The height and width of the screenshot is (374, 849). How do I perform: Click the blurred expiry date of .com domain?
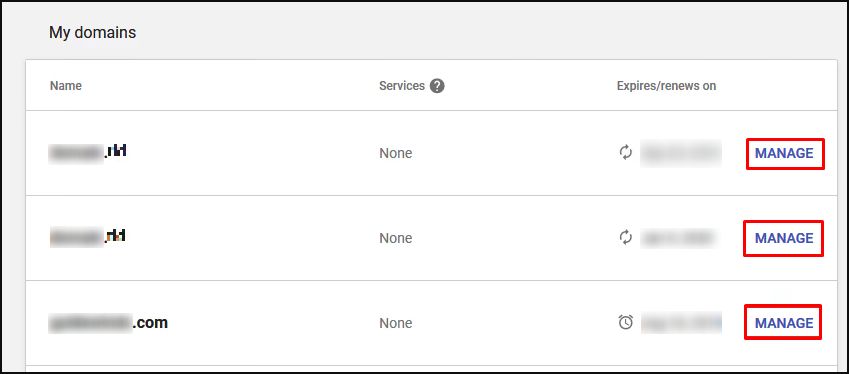682,323
